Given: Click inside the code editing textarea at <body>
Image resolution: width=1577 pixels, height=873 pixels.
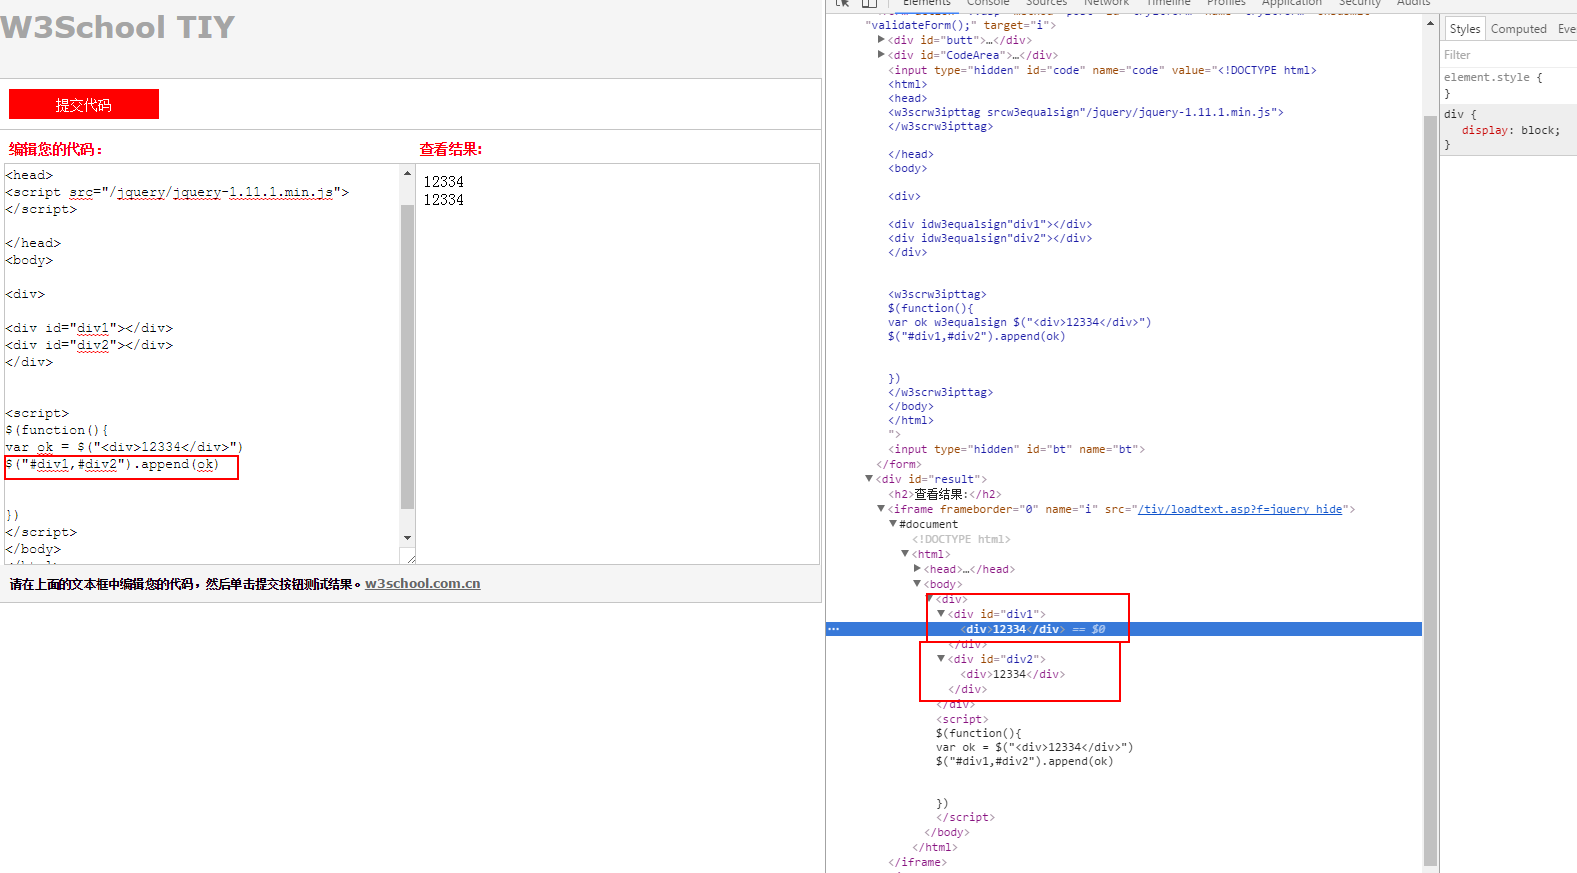Looking at the screenshot, I should tap(29, 260).
